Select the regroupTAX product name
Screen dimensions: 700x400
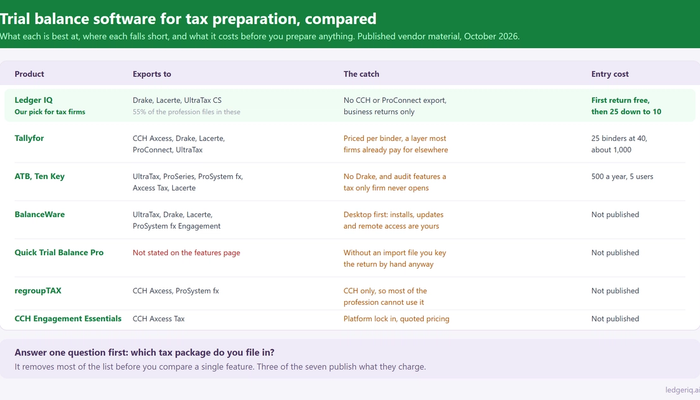pos(38,290)
